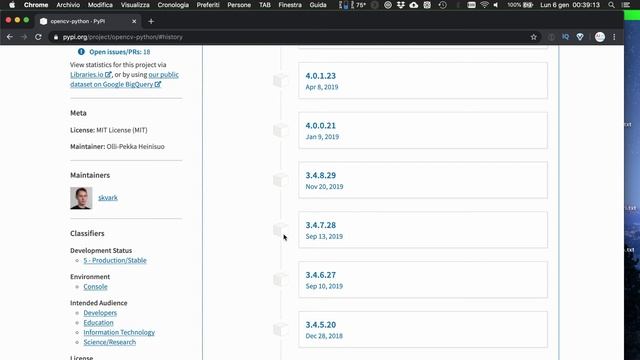The width and height of the screenshot is (640, 360).
Task: Open a new browser tab
Action: (x=151, y=21)
